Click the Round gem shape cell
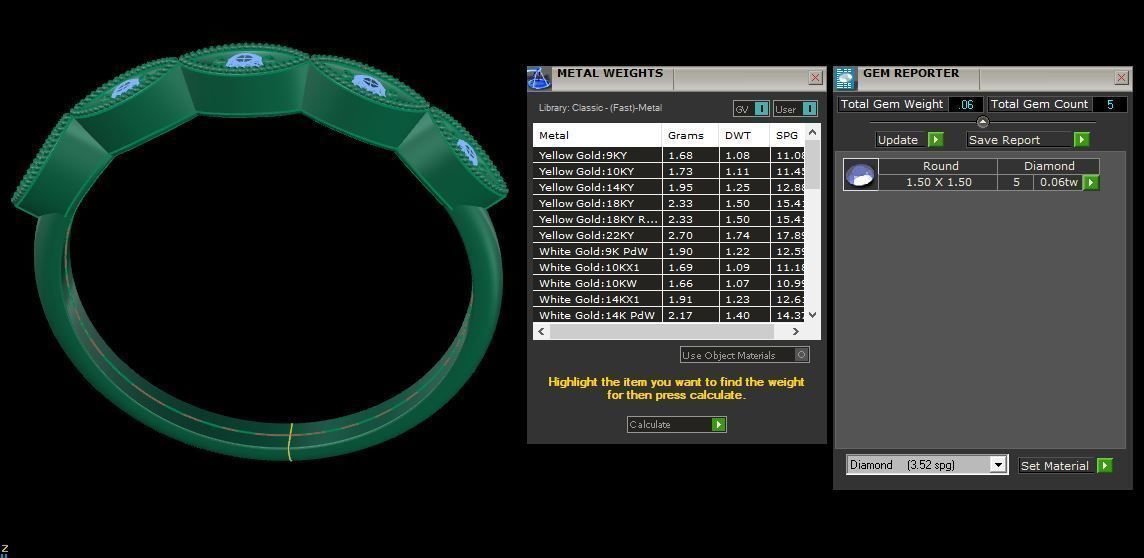The width and height of the screenshot is (1144, 558). (938, 166)
